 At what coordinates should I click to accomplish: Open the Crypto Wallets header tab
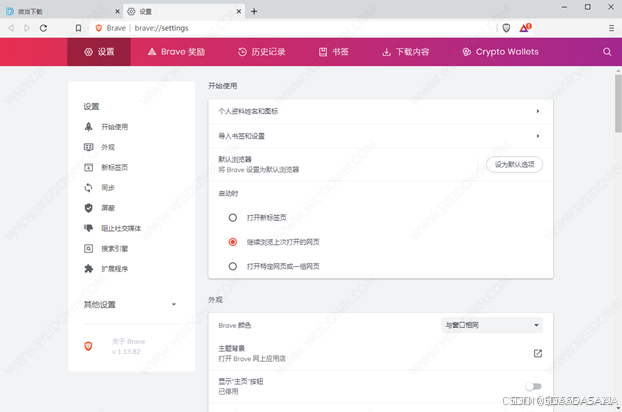(x=501, y=52)
